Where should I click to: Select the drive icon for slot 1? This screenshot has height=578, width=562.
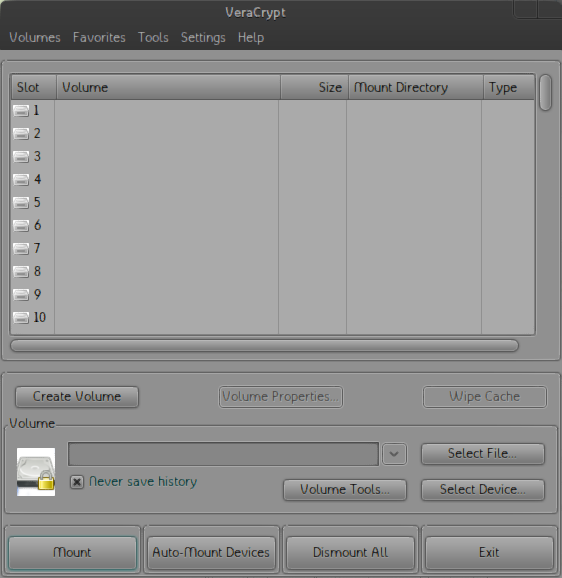[21, 111]
